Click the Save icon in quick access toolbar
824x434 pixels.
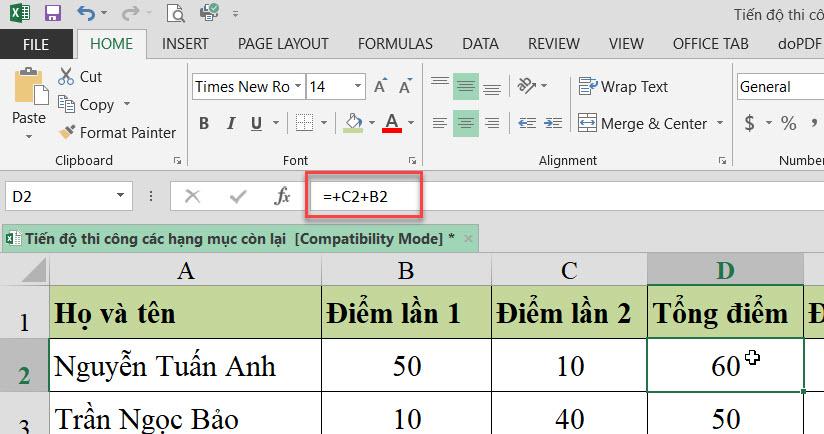click(x=53, y=13)
